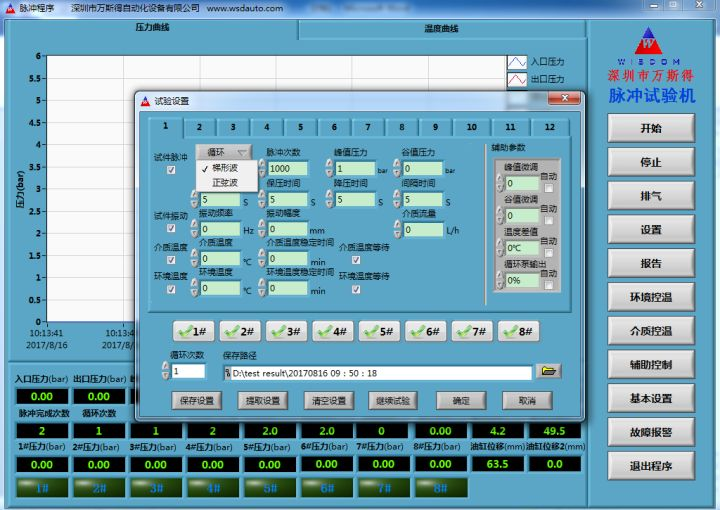Confirm settings with 确定 button
This screenshot has height=510, width=720.
(461, 401)
